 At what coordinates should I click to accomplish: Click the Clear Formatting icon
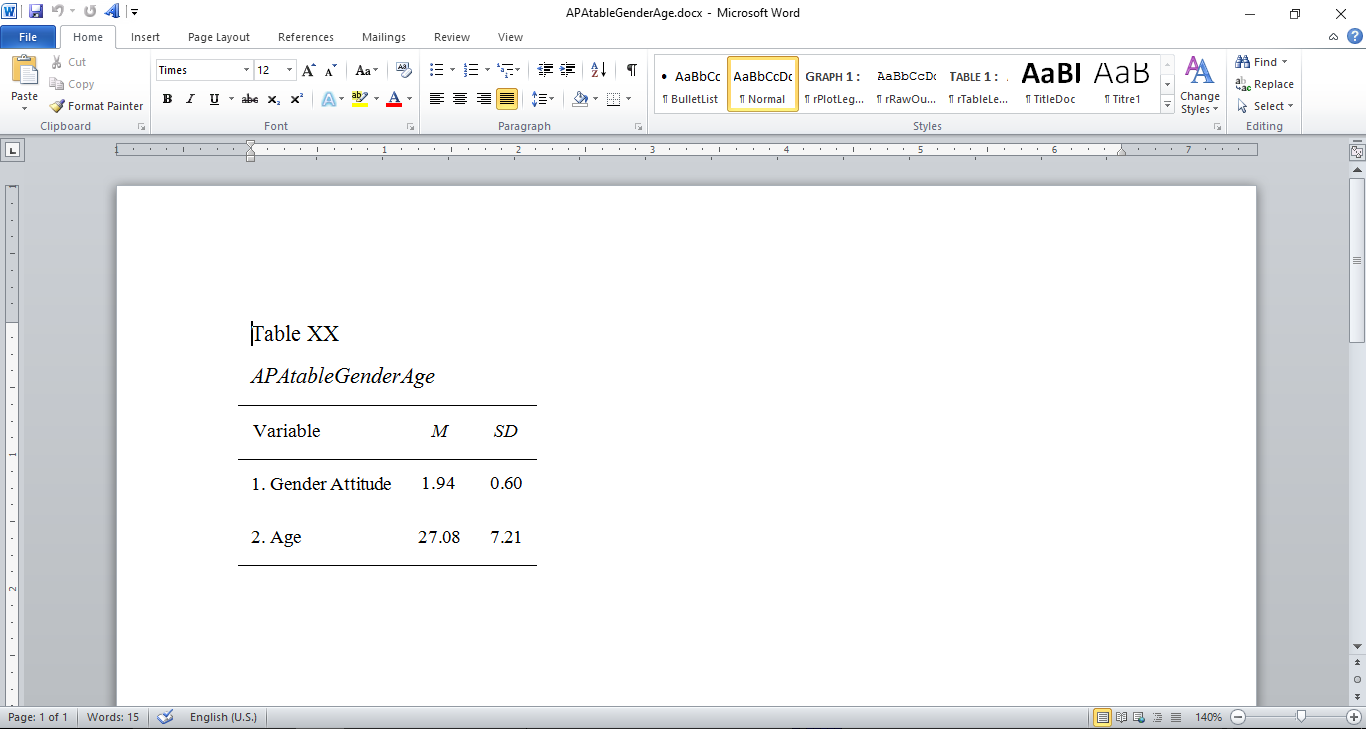click(x=404, y=70)
